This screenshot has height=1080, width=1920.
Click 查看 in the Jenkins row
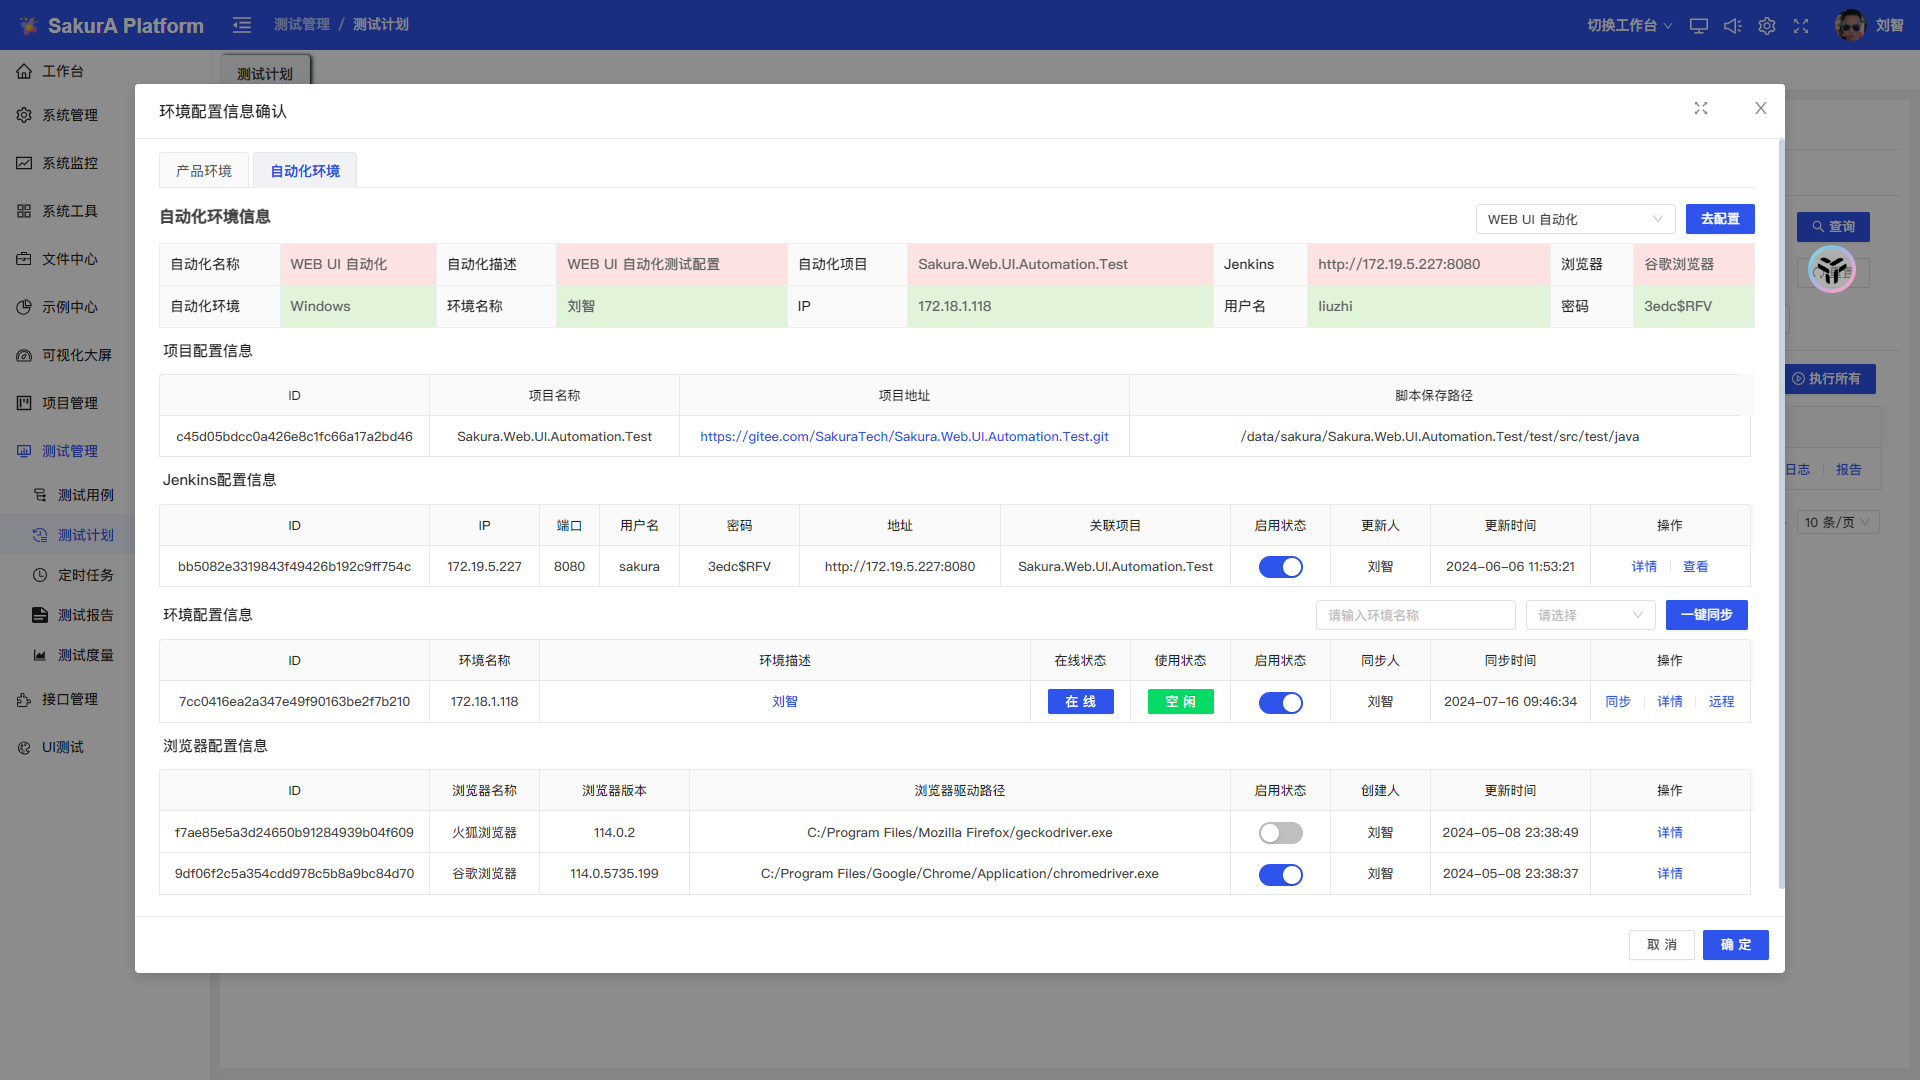tap(1695, 567)
